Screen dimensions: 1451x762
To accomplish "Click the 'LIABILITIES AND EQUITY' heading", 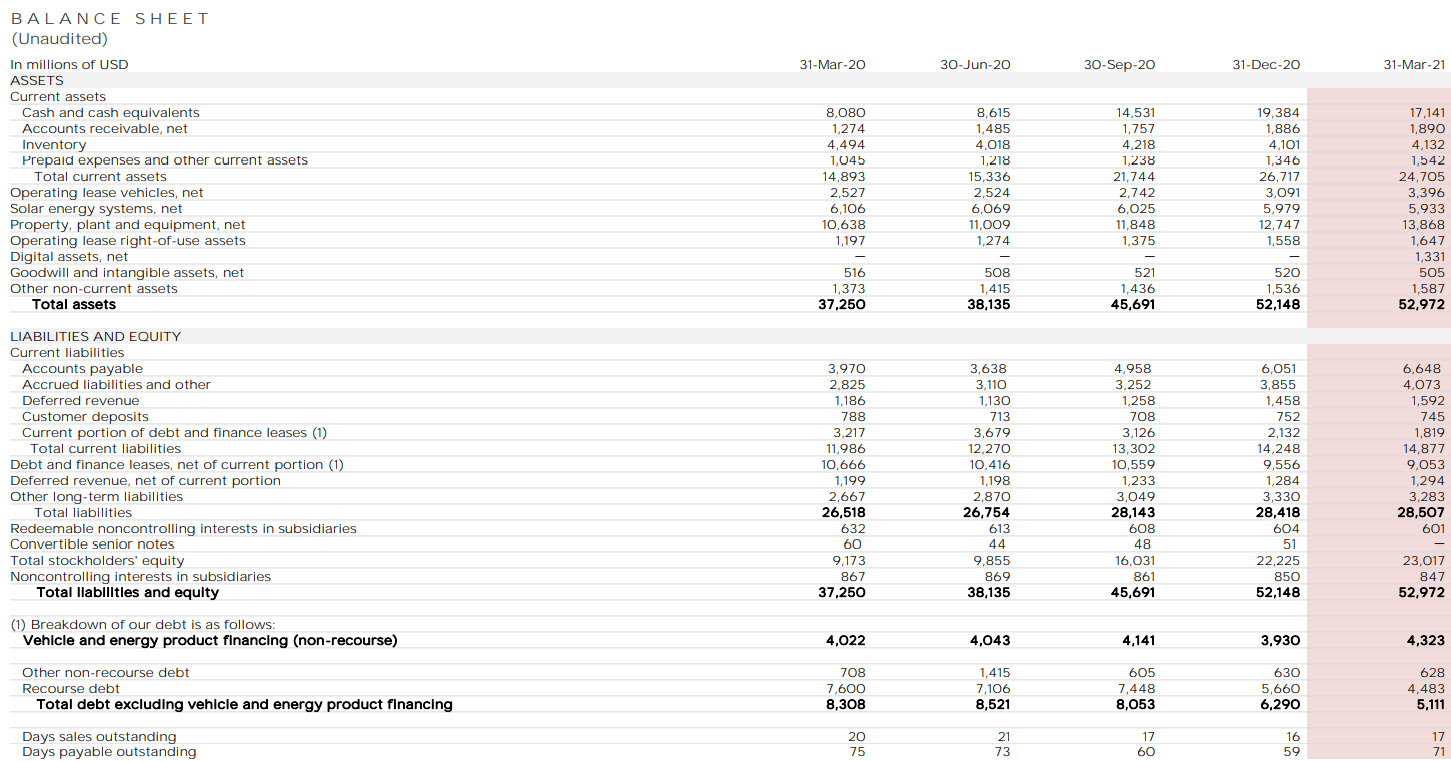I will click(96, 336).
